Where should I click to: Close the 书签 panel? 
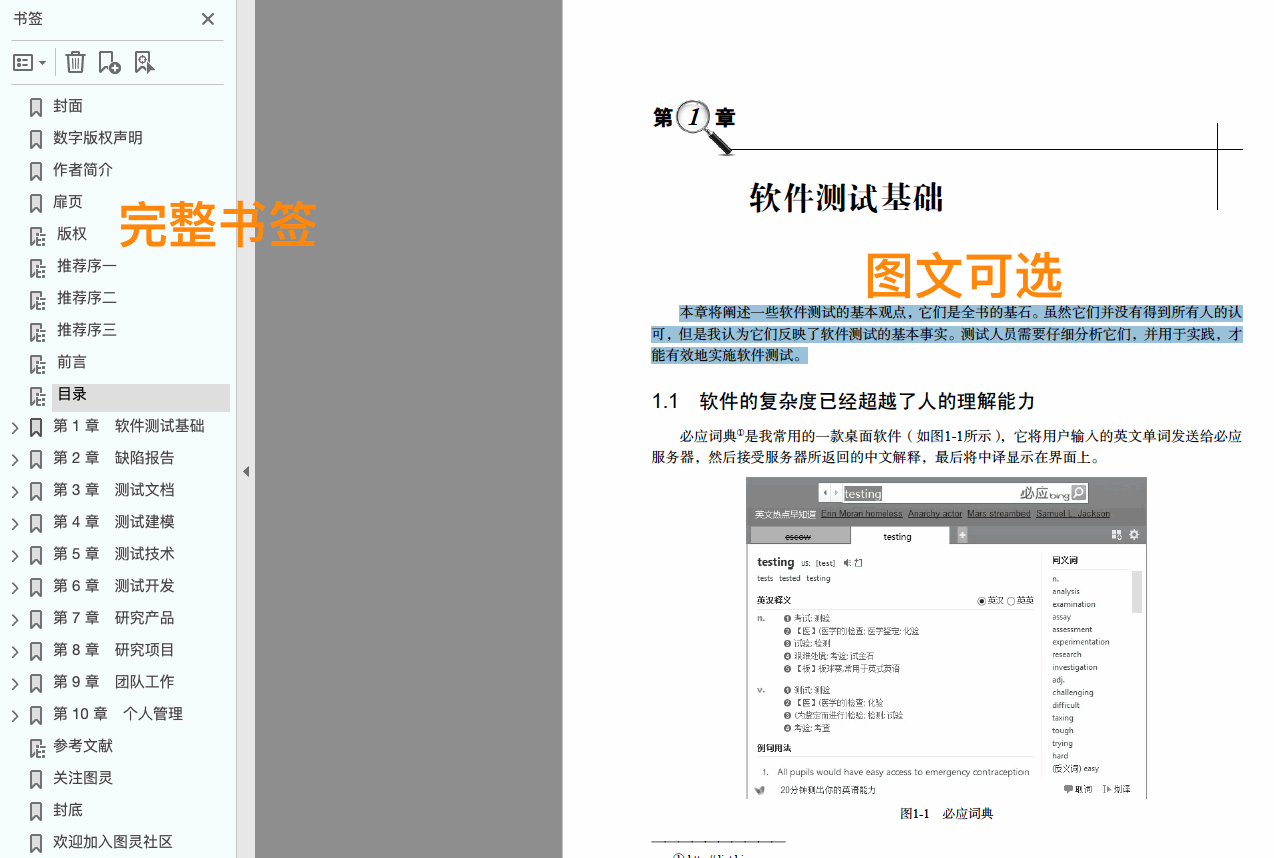207,18
